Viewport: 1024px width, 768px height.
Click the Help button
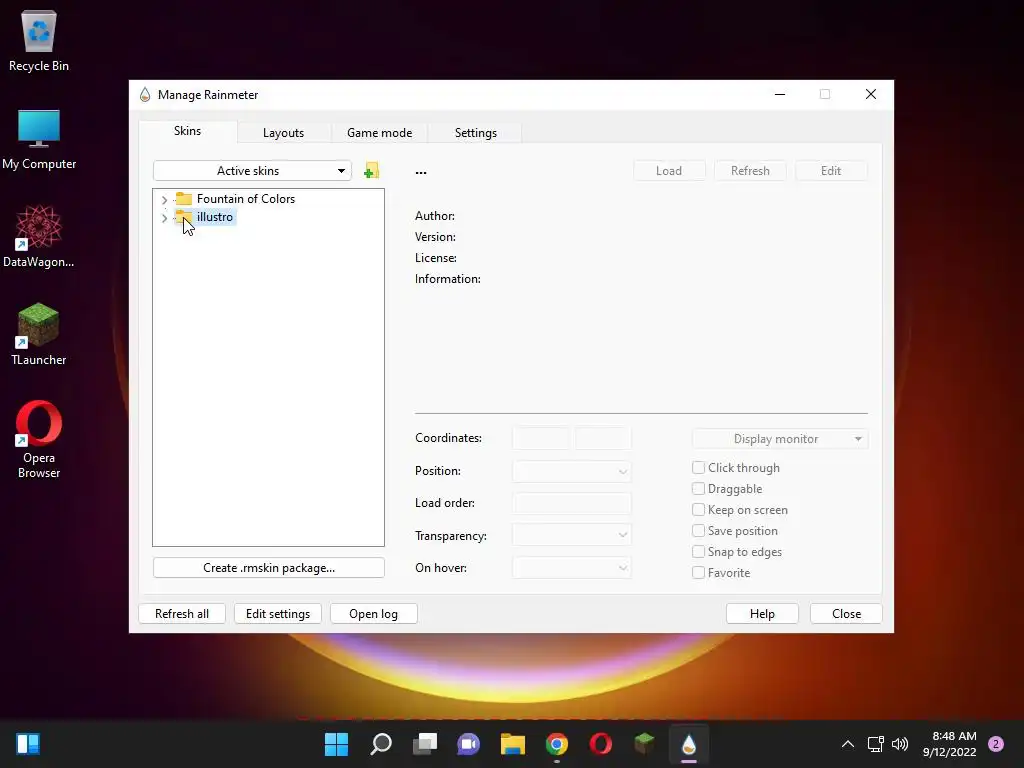[x=761, y=613]
